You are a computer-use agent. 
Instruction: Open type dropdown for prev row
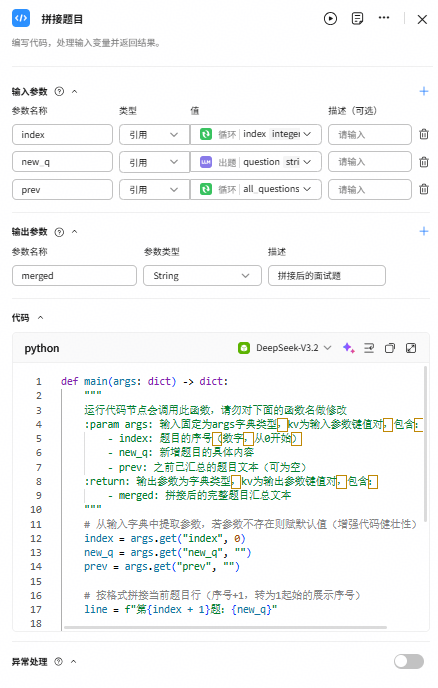coord(154,190)
